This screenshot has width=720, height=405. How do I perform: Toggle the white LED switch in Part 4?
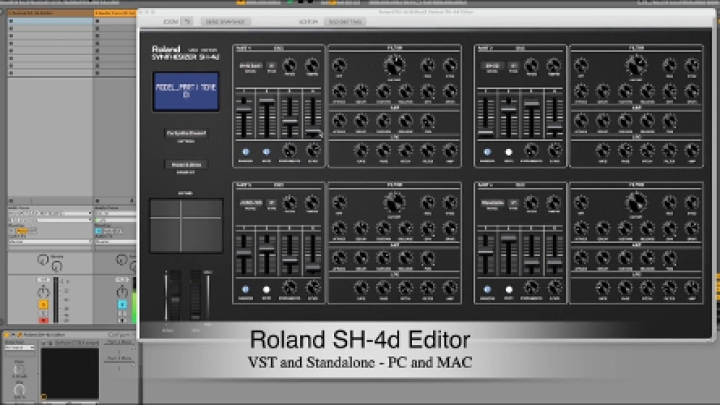pos(508,289)
